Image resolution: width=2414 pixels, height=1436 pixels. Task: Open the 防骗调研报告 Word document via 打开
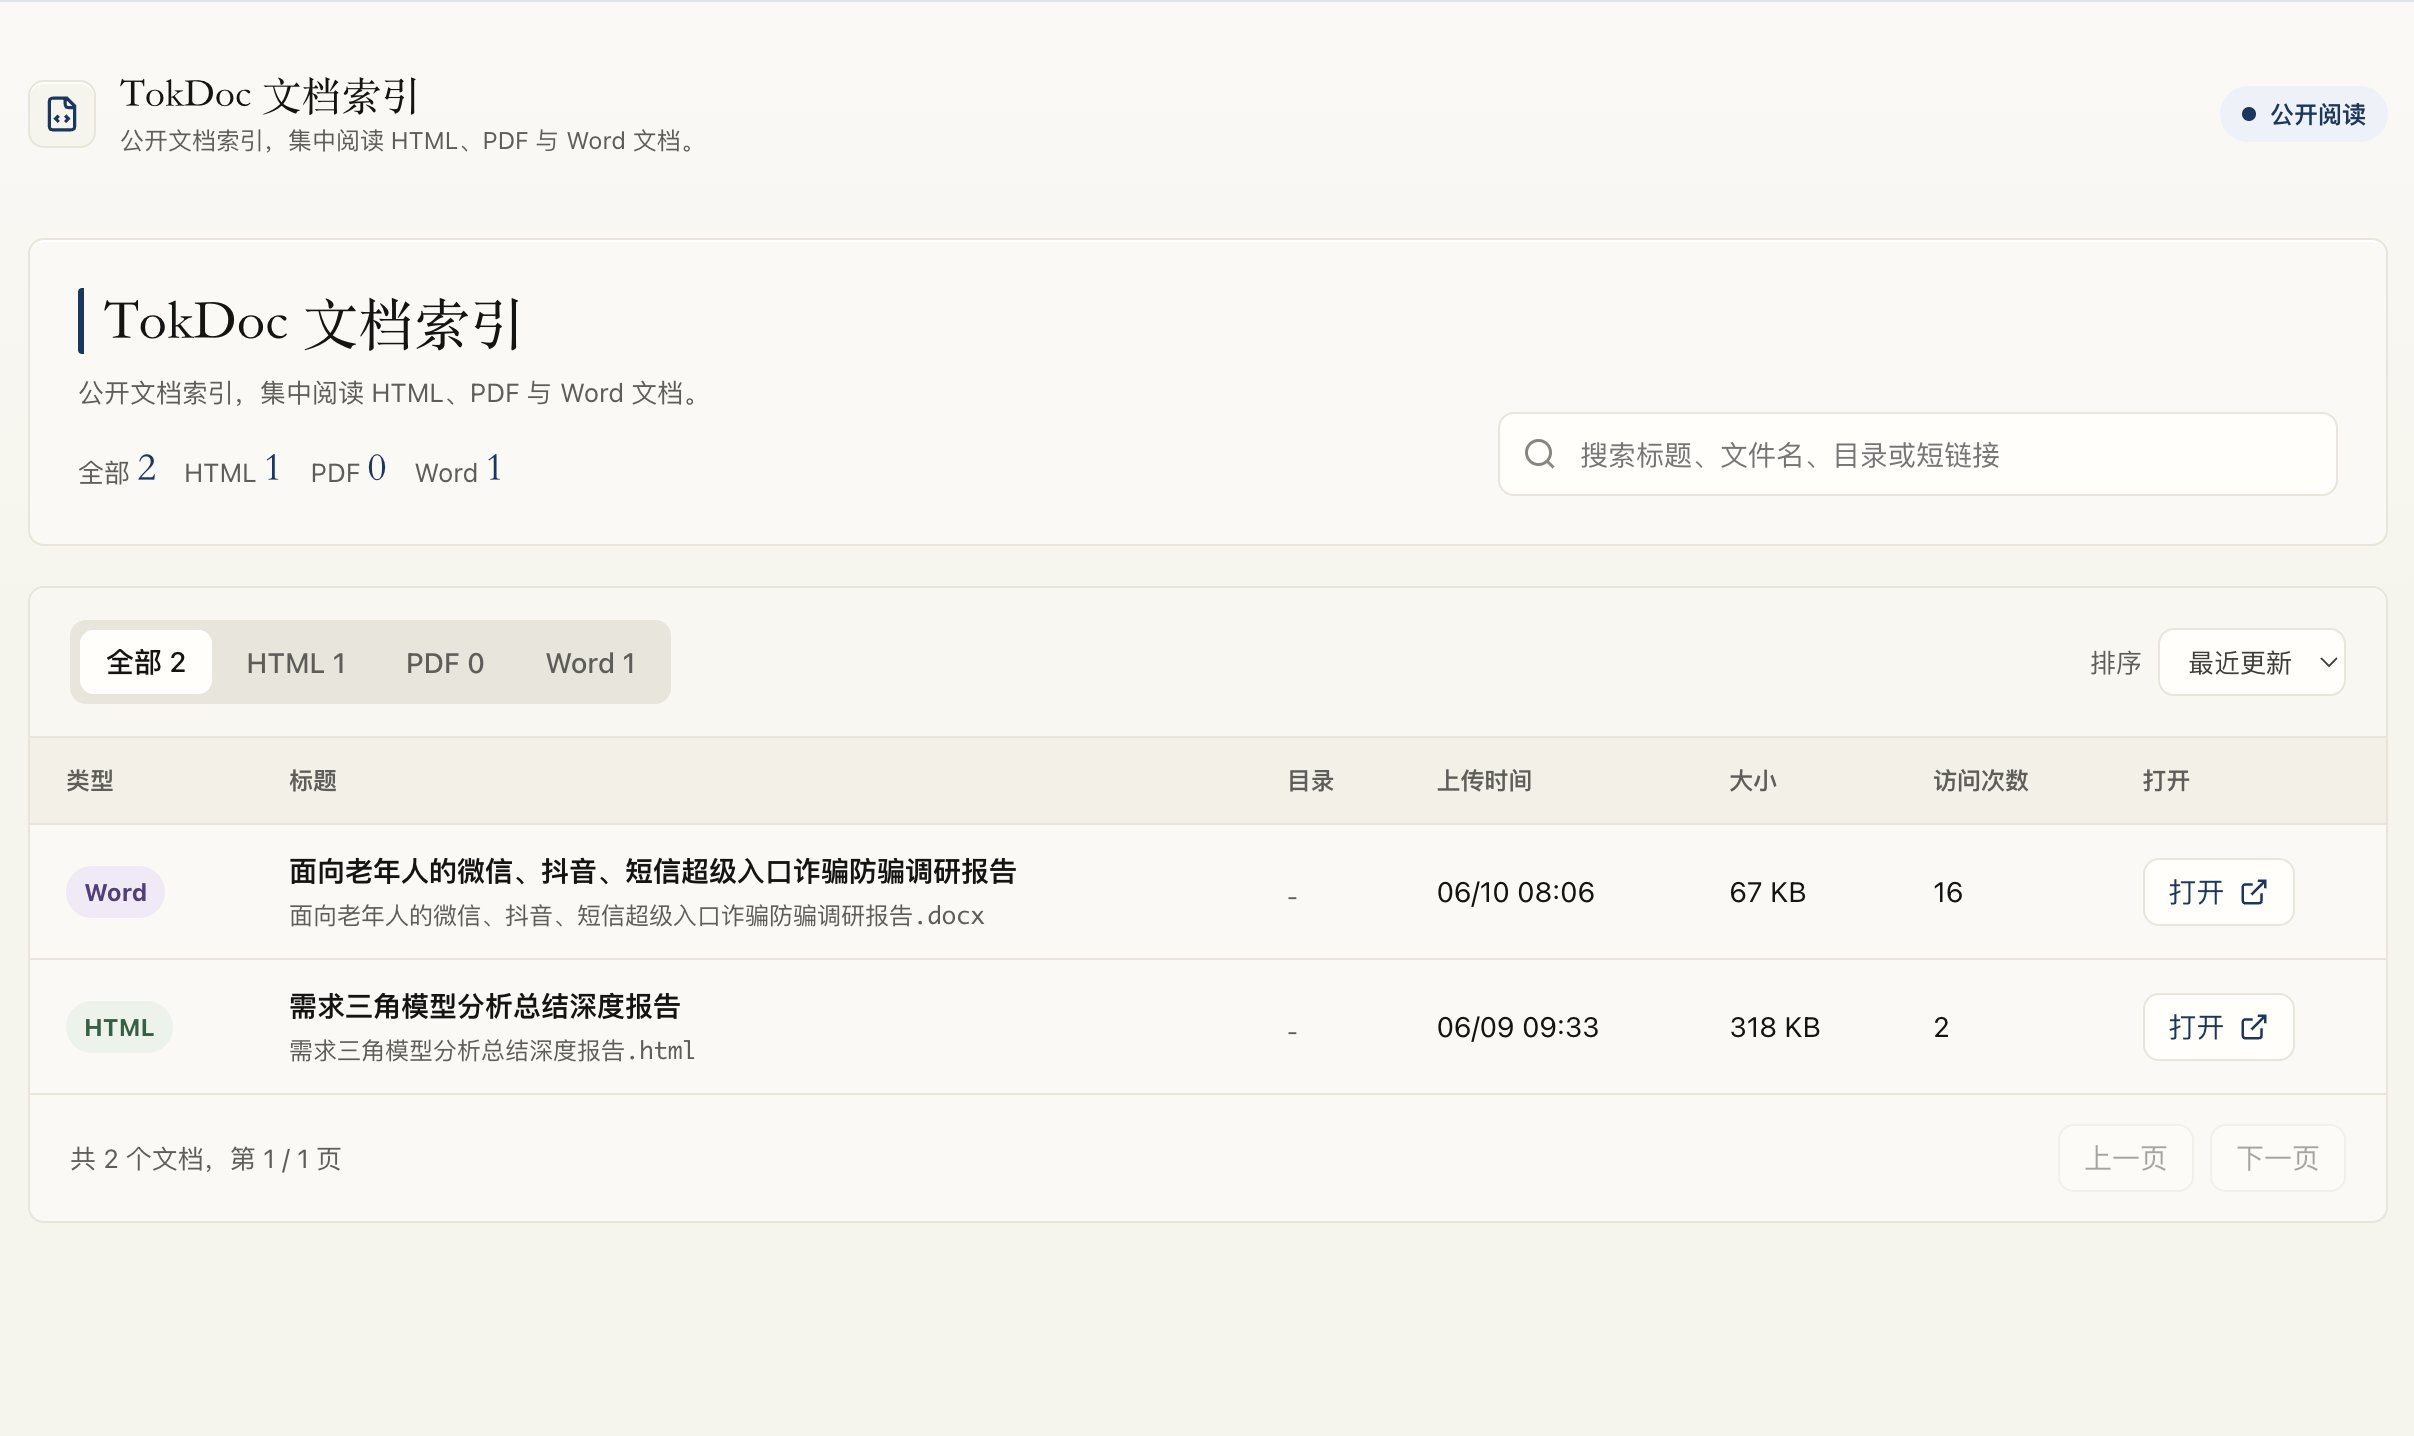click(x=2218, y=892)
